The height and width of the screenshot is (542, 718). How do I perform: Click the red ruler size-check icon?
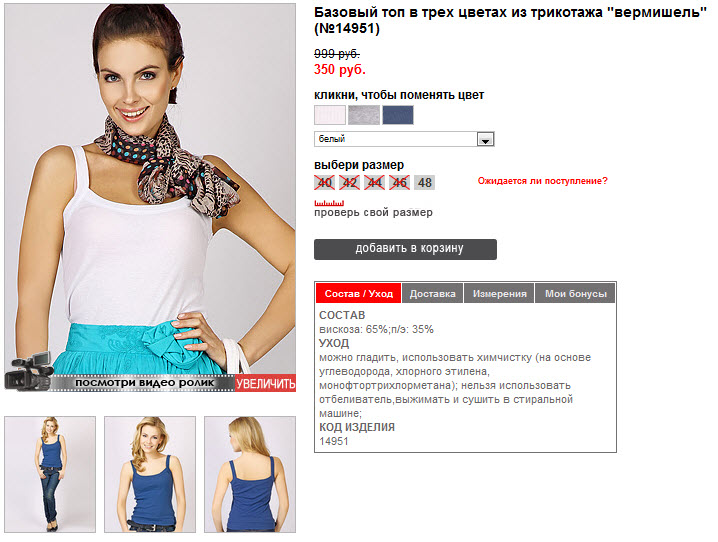point(329,203)
